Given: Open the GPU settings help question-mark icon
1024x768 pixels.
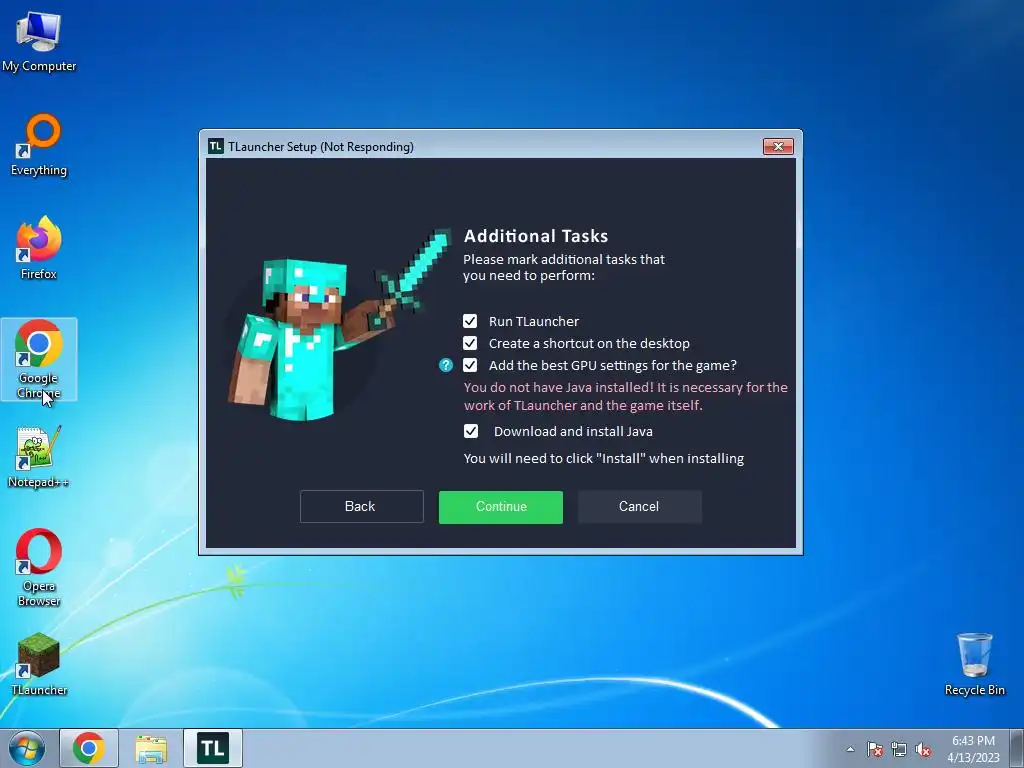Looking at the screenshot, I should point(445,365).
